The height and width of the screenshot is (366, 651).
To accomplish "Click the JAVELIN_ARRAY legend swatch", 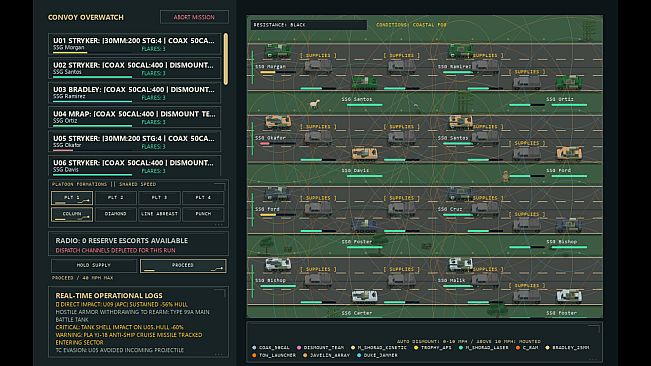I will (x=305, y=355).
